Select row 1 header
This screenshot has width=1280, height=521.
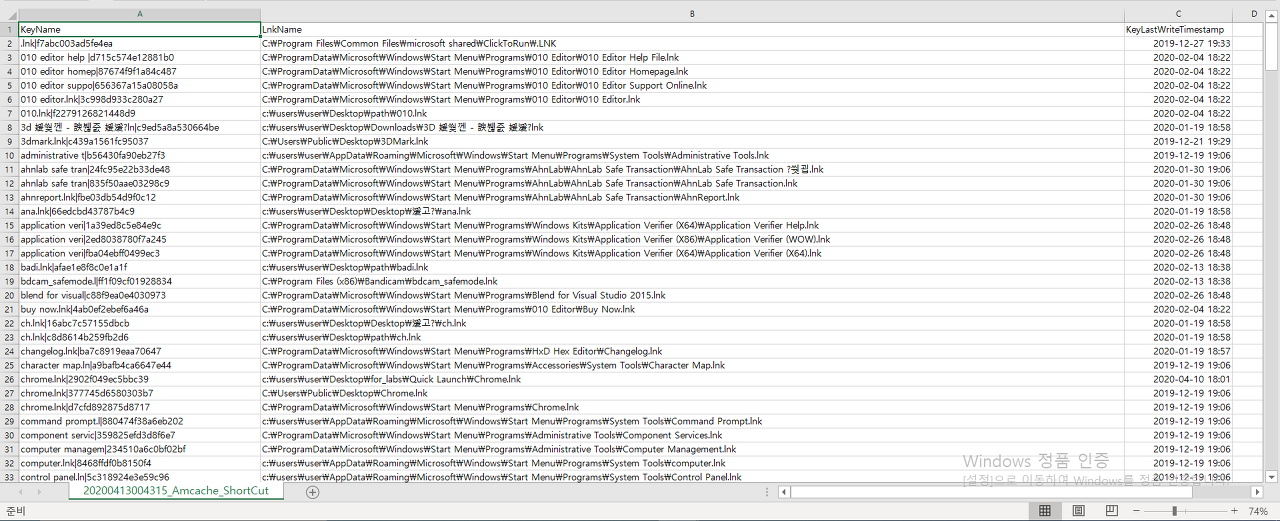9,30
